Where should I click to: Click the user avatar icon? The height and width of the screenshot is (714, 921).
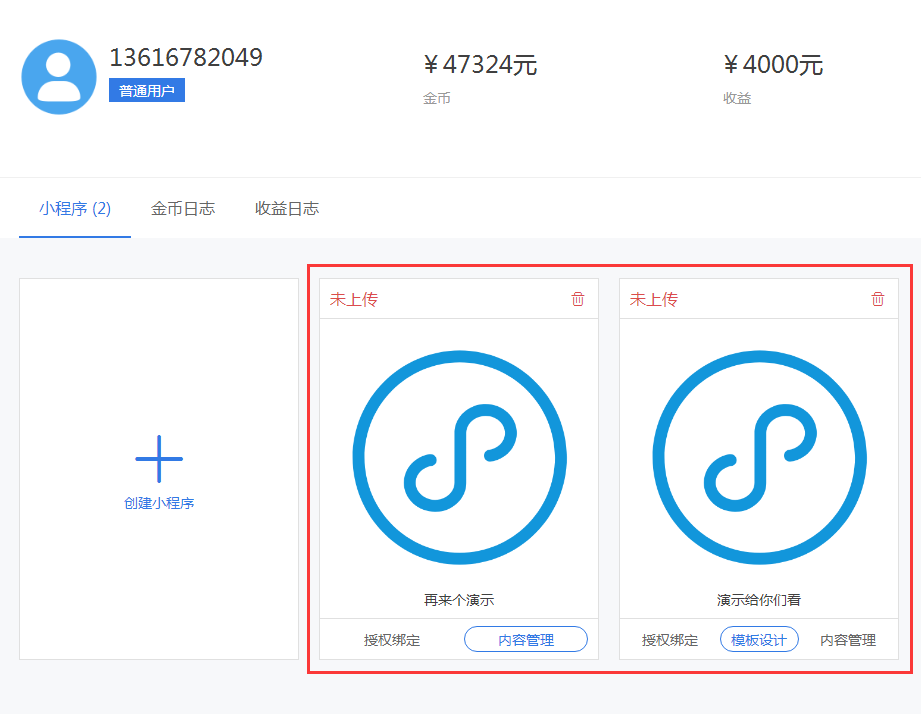[59, 77]
